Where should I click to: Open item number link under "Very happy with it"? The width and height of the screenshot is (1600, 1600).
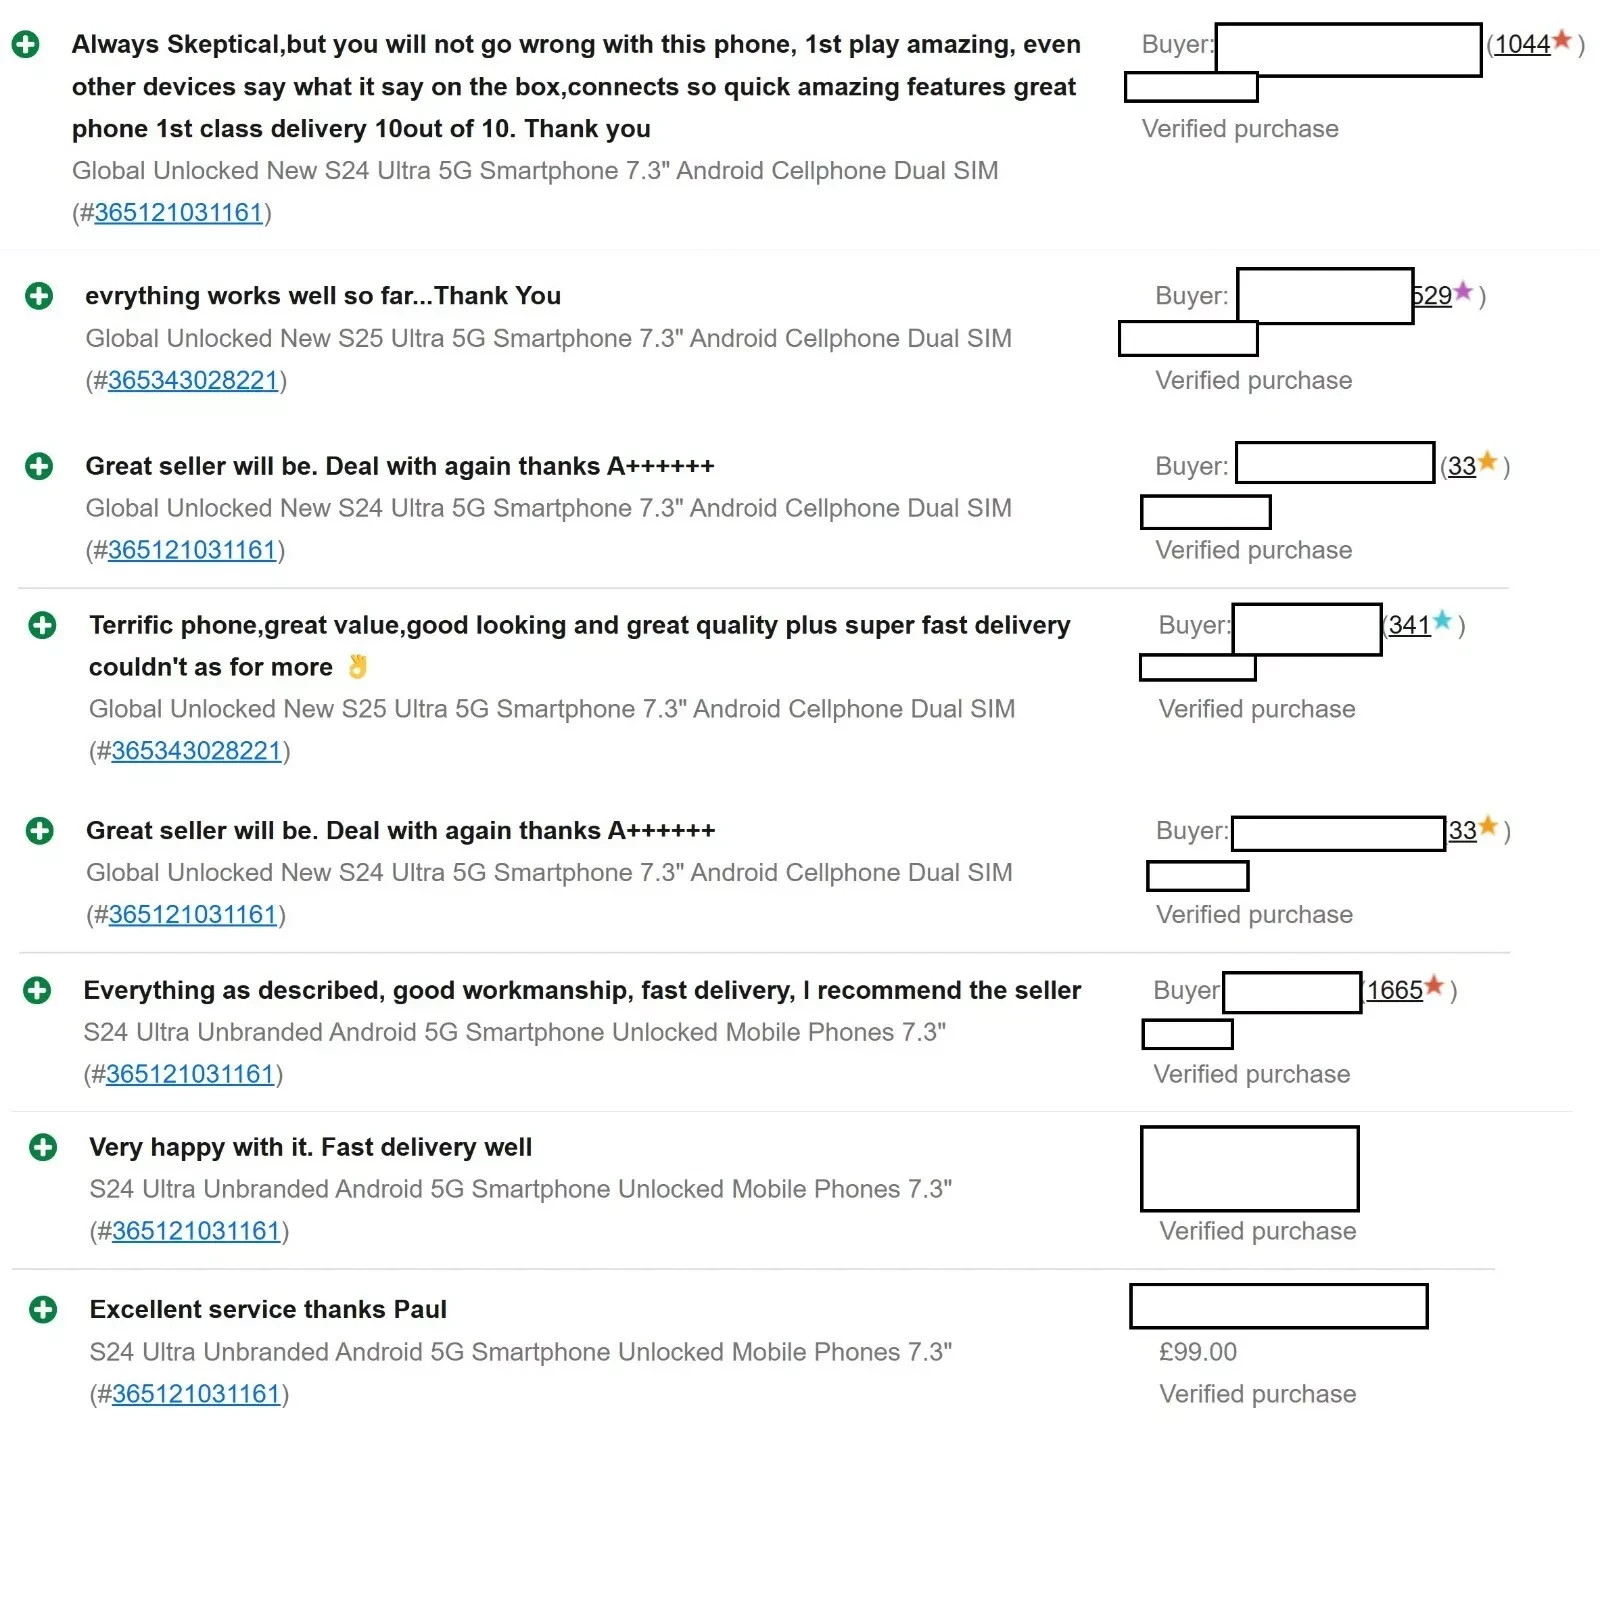(196, 1231)
